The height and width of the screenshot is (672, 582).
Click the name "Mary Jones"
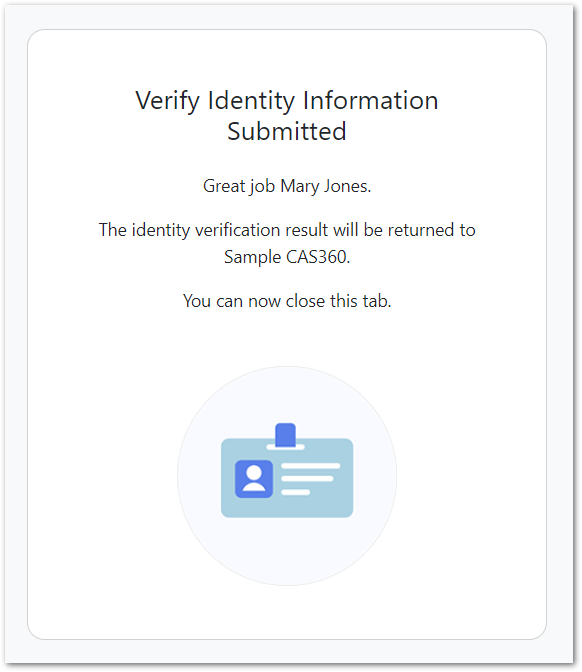coord(324,186)
